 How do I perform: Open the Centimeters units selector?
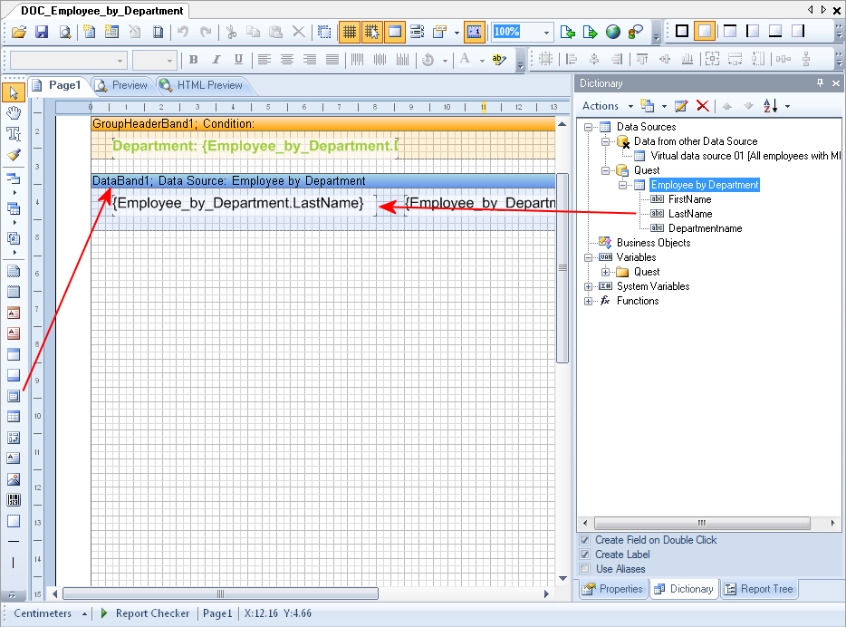[x=50, y=614]
